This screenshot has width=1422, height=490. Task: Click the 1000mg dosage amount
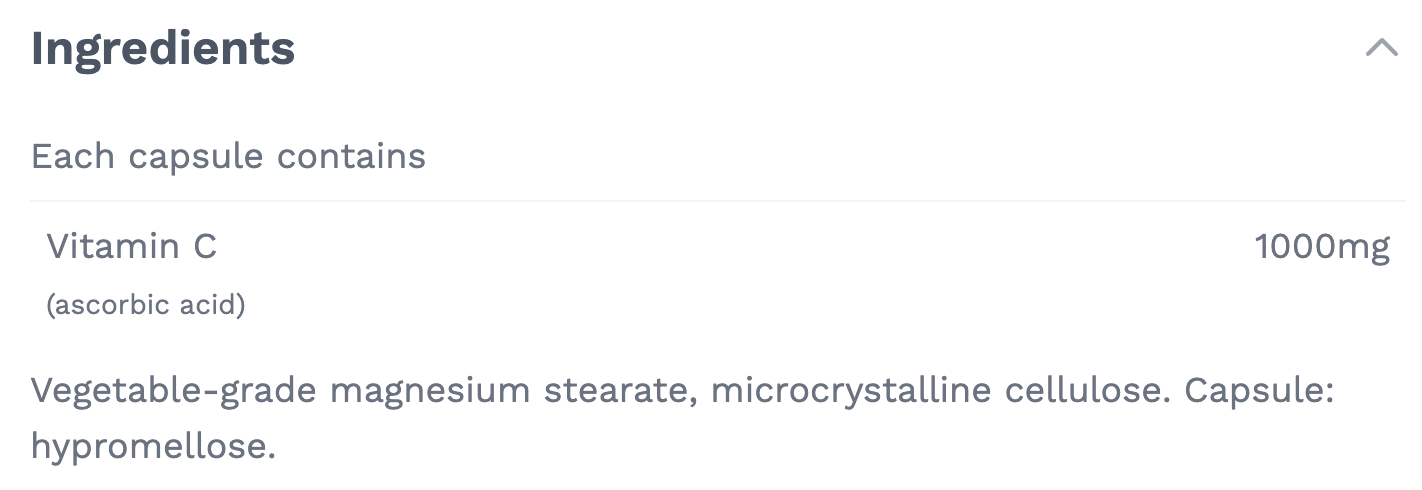pyautogui.click(x=1322, y=247)
